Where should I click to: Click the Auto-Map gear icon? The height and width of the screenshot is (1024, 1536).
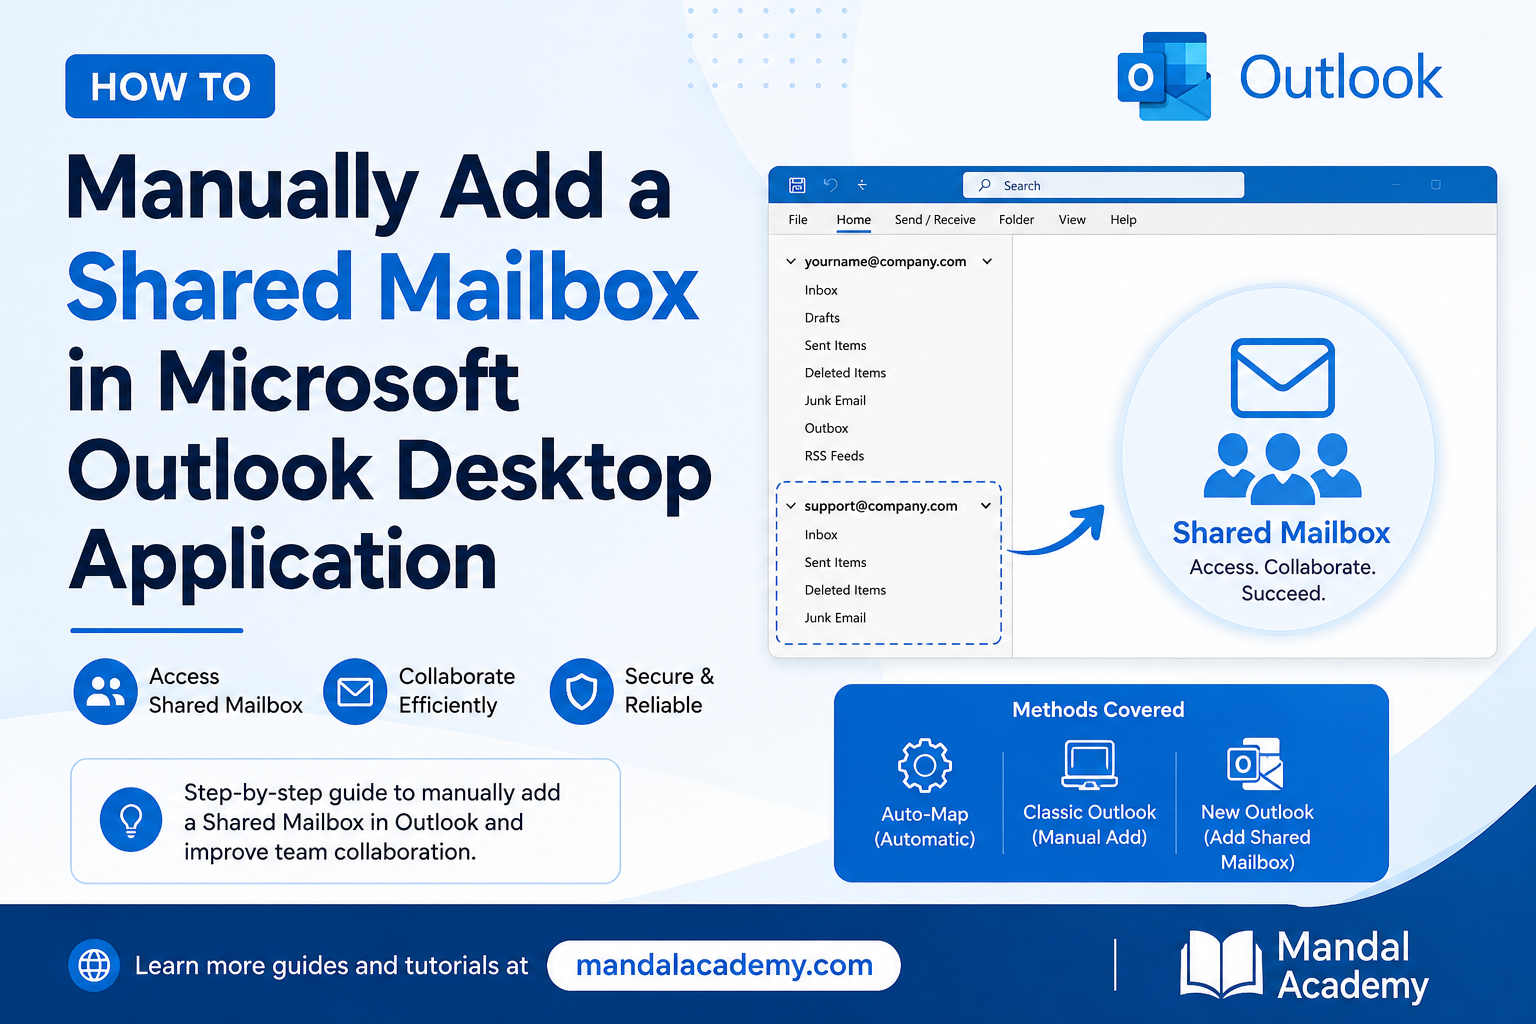click(925, 766)
